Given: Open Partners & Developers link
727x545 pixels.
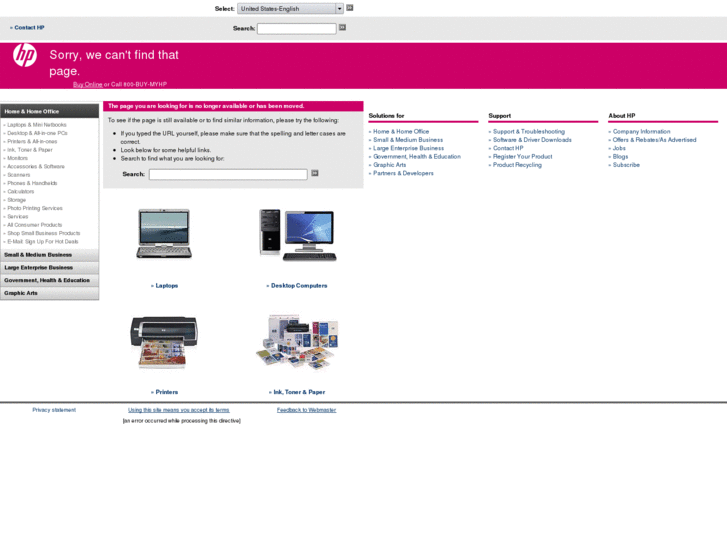Looking at the screenshot, I should (x=403, y=173).
